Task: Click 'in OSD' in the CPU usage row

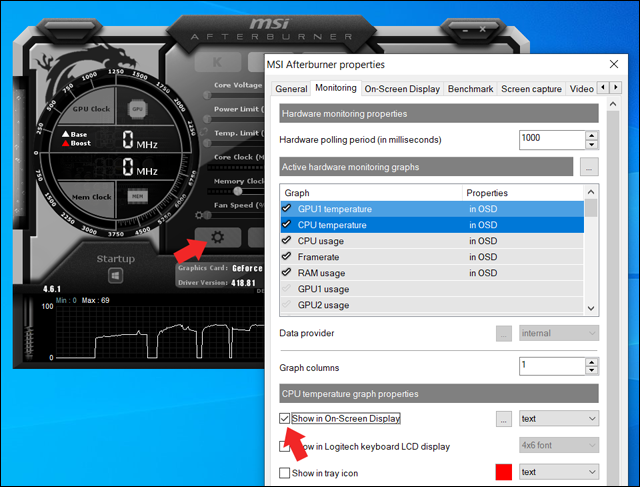Action: 483,241
